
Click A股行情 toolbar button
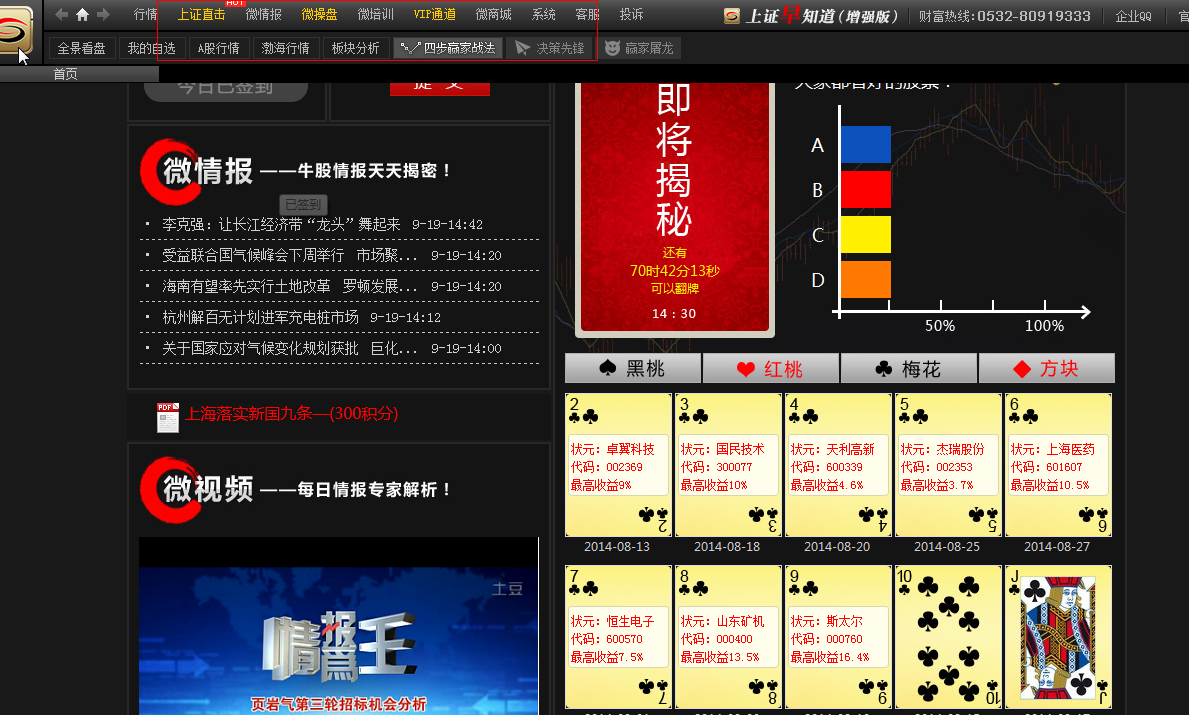tap(218, 49)
